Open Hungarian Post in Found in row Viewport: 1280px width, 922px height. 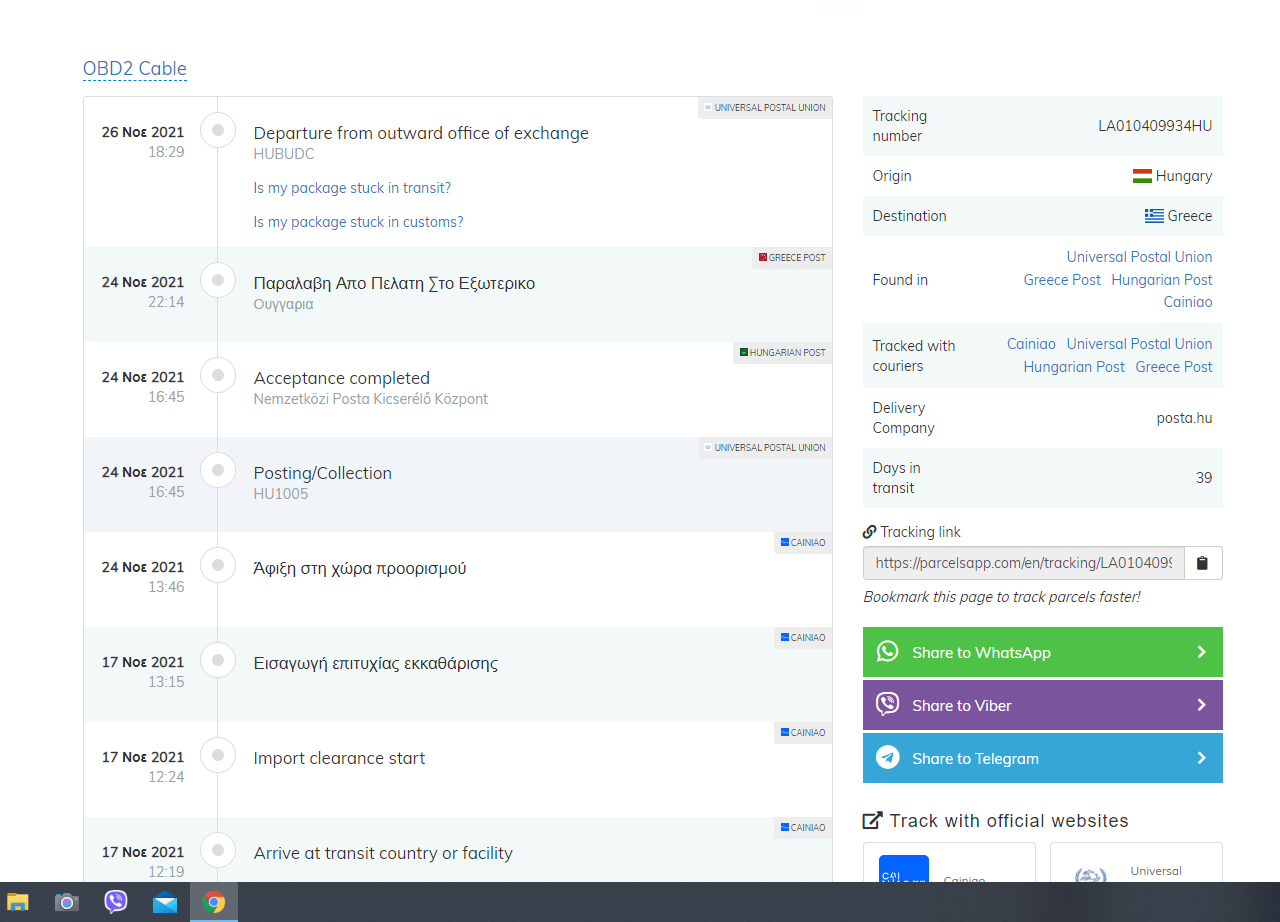[1162, 280]
